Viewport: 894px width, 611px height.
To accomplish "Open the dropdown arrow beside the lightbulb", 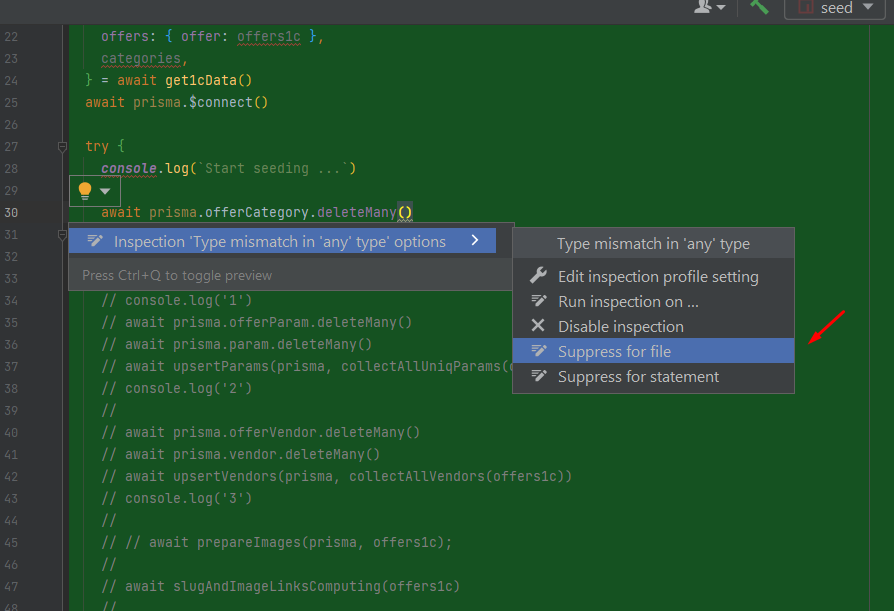I will point(105,192).
